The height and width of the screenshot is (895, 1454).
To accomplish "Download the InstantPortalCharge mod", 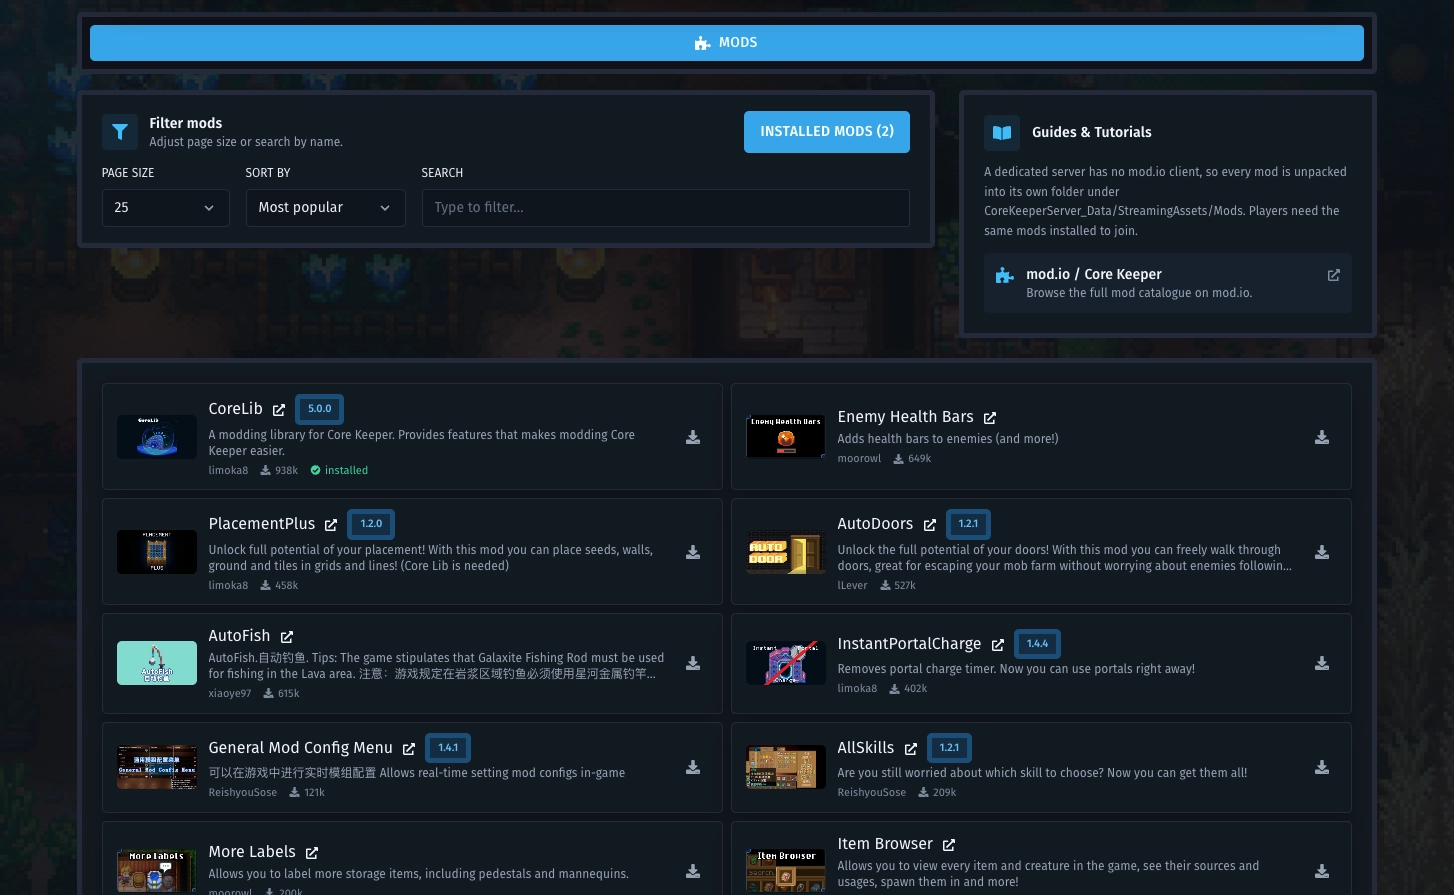I will tap(1321, 663).
